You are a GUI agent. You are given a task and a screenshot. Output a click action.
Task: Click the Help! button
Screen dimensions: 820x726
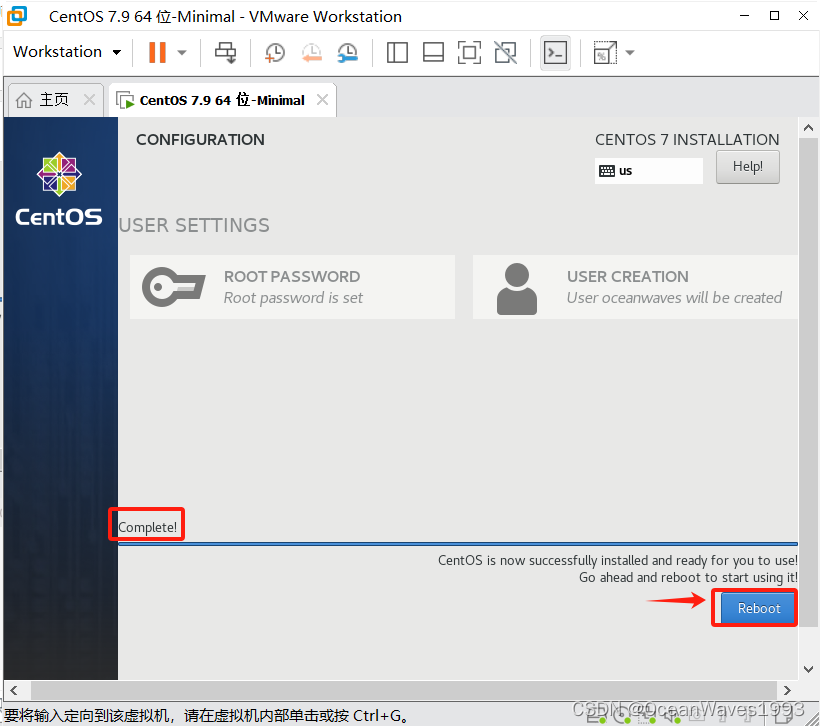(x=748, y=167)
